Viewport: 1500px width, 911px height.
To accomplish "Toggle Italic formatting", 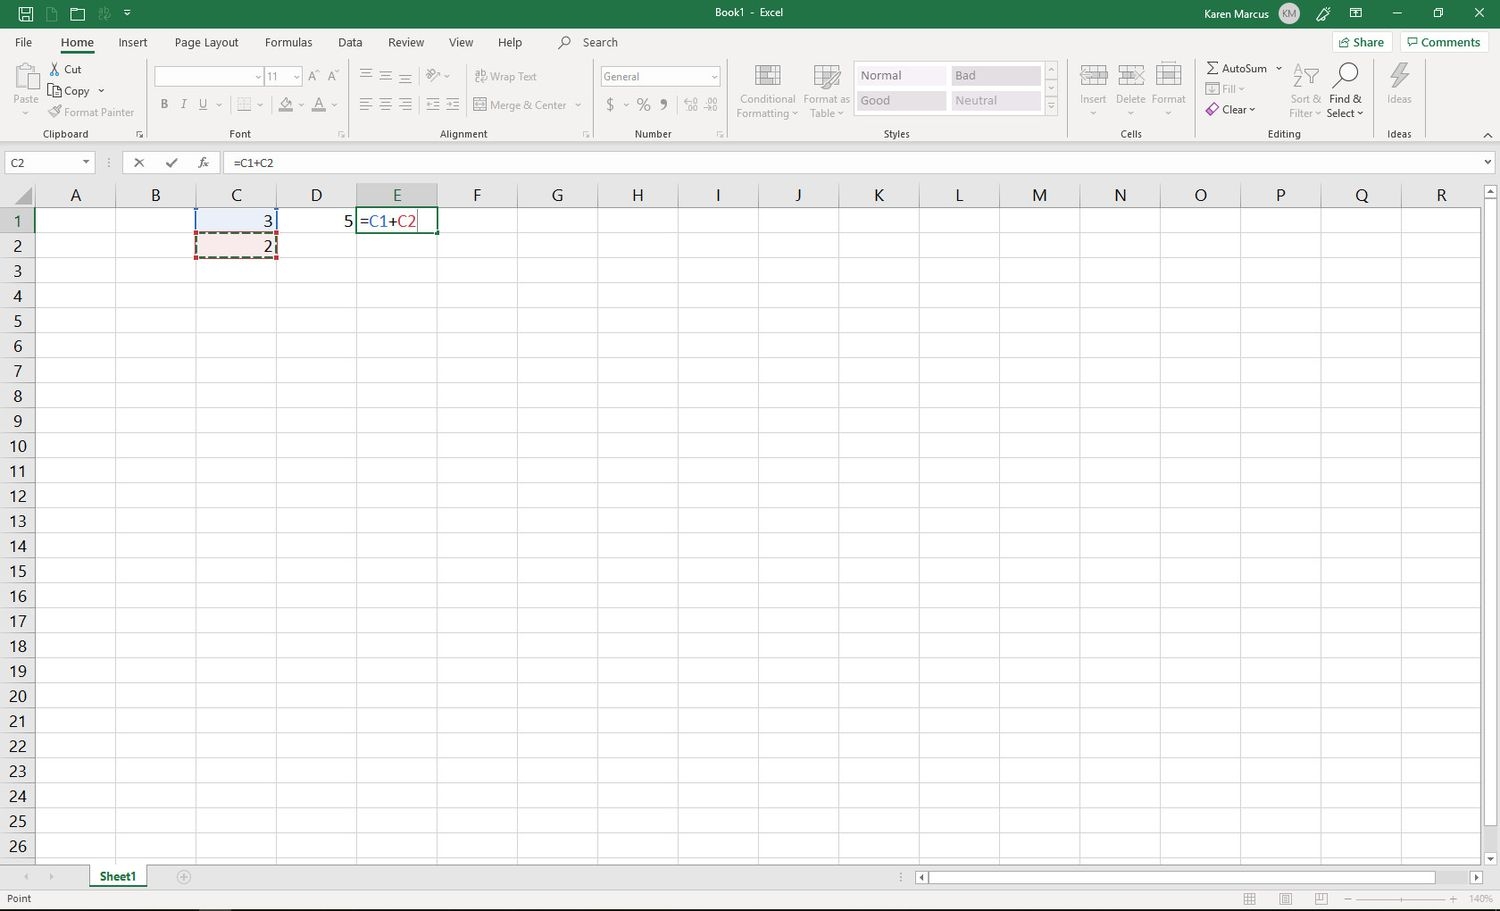I will [x=183, y=104].
